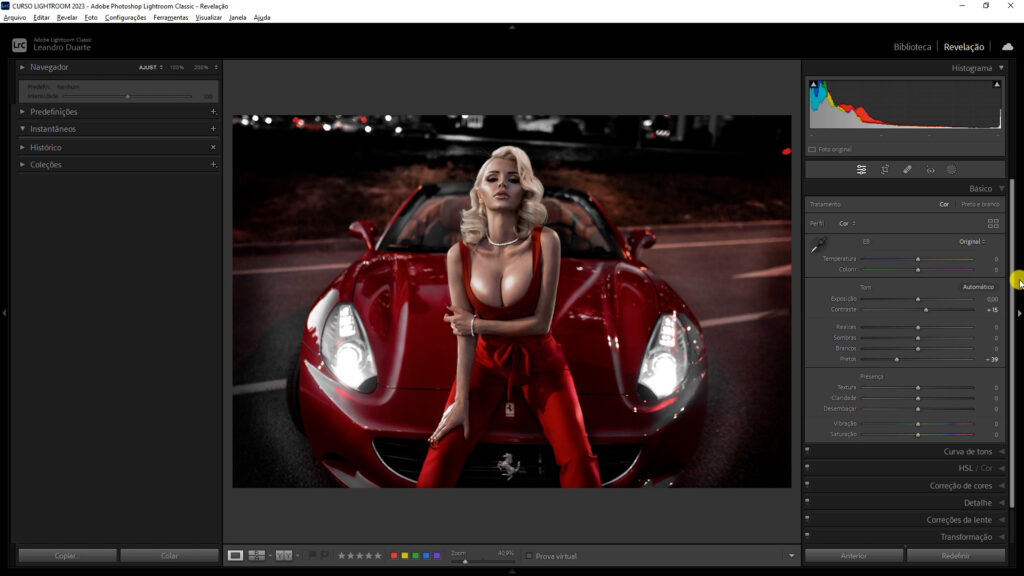This screenshot has height=576, width=1024.
Task: Select the Healing brush tool icon
Action: coord(907,170)
